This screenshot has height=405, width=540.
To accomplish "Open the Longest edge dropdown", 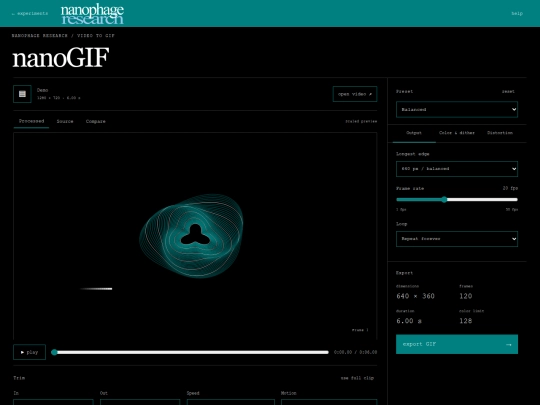I will point(457,169).
